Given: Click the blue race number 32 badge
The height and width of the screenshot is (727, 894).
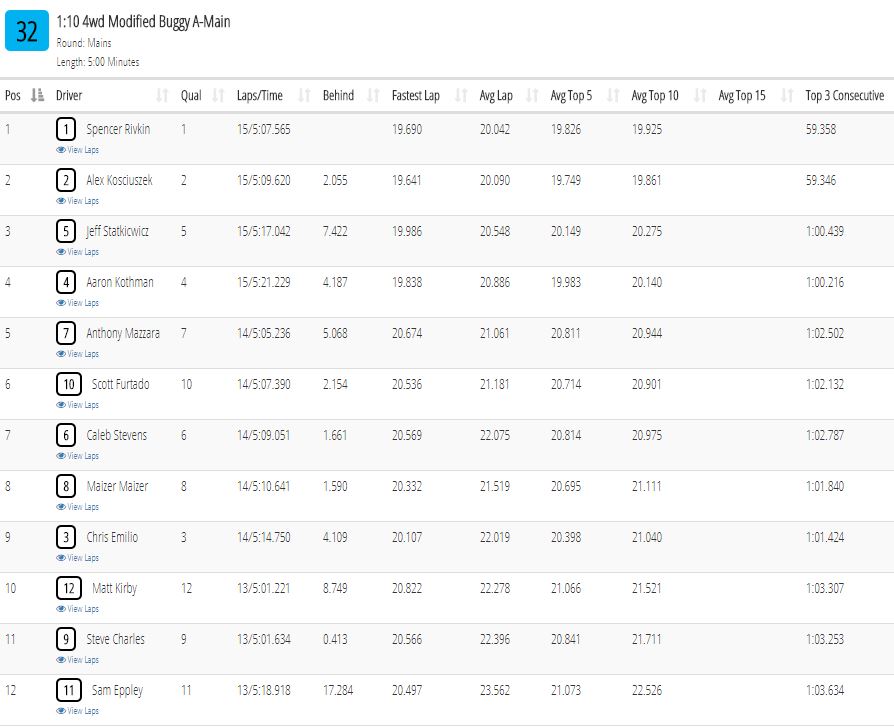Looking at the screenshot, I should pyautogui.click(x=27, y=31).
